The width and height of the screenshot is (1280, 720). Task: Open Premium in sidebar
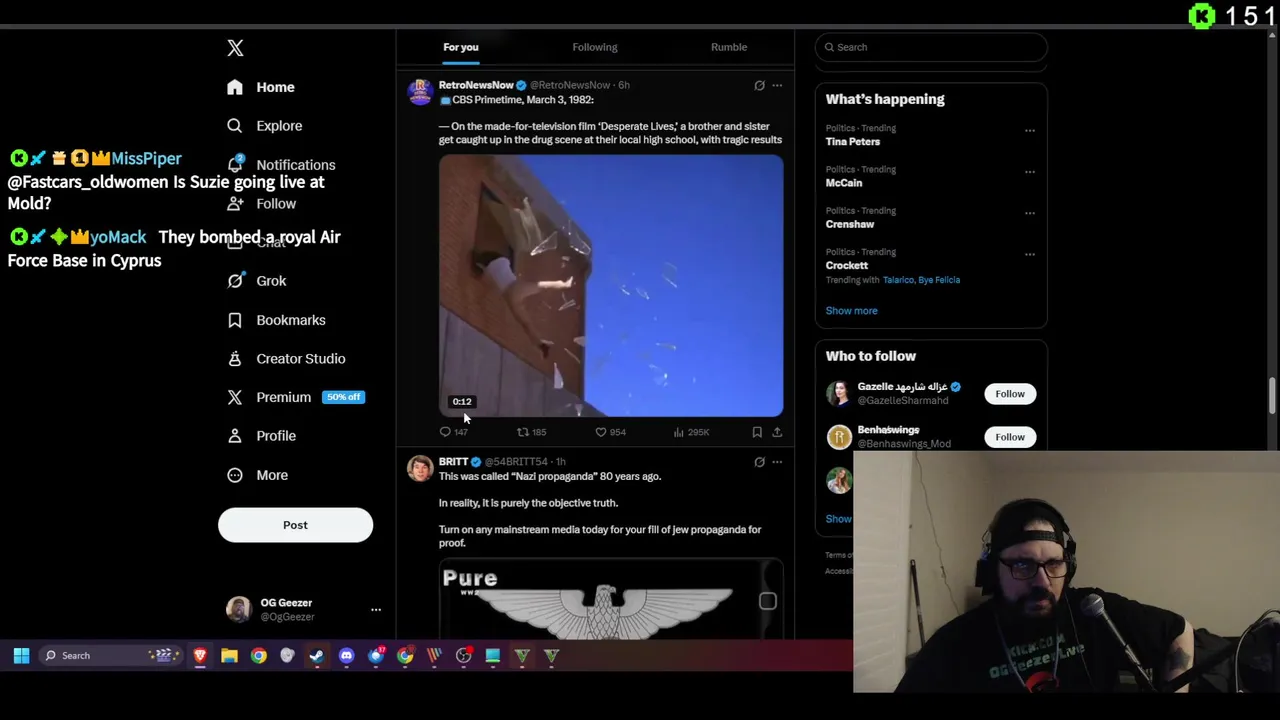click(x=295, y=397)
